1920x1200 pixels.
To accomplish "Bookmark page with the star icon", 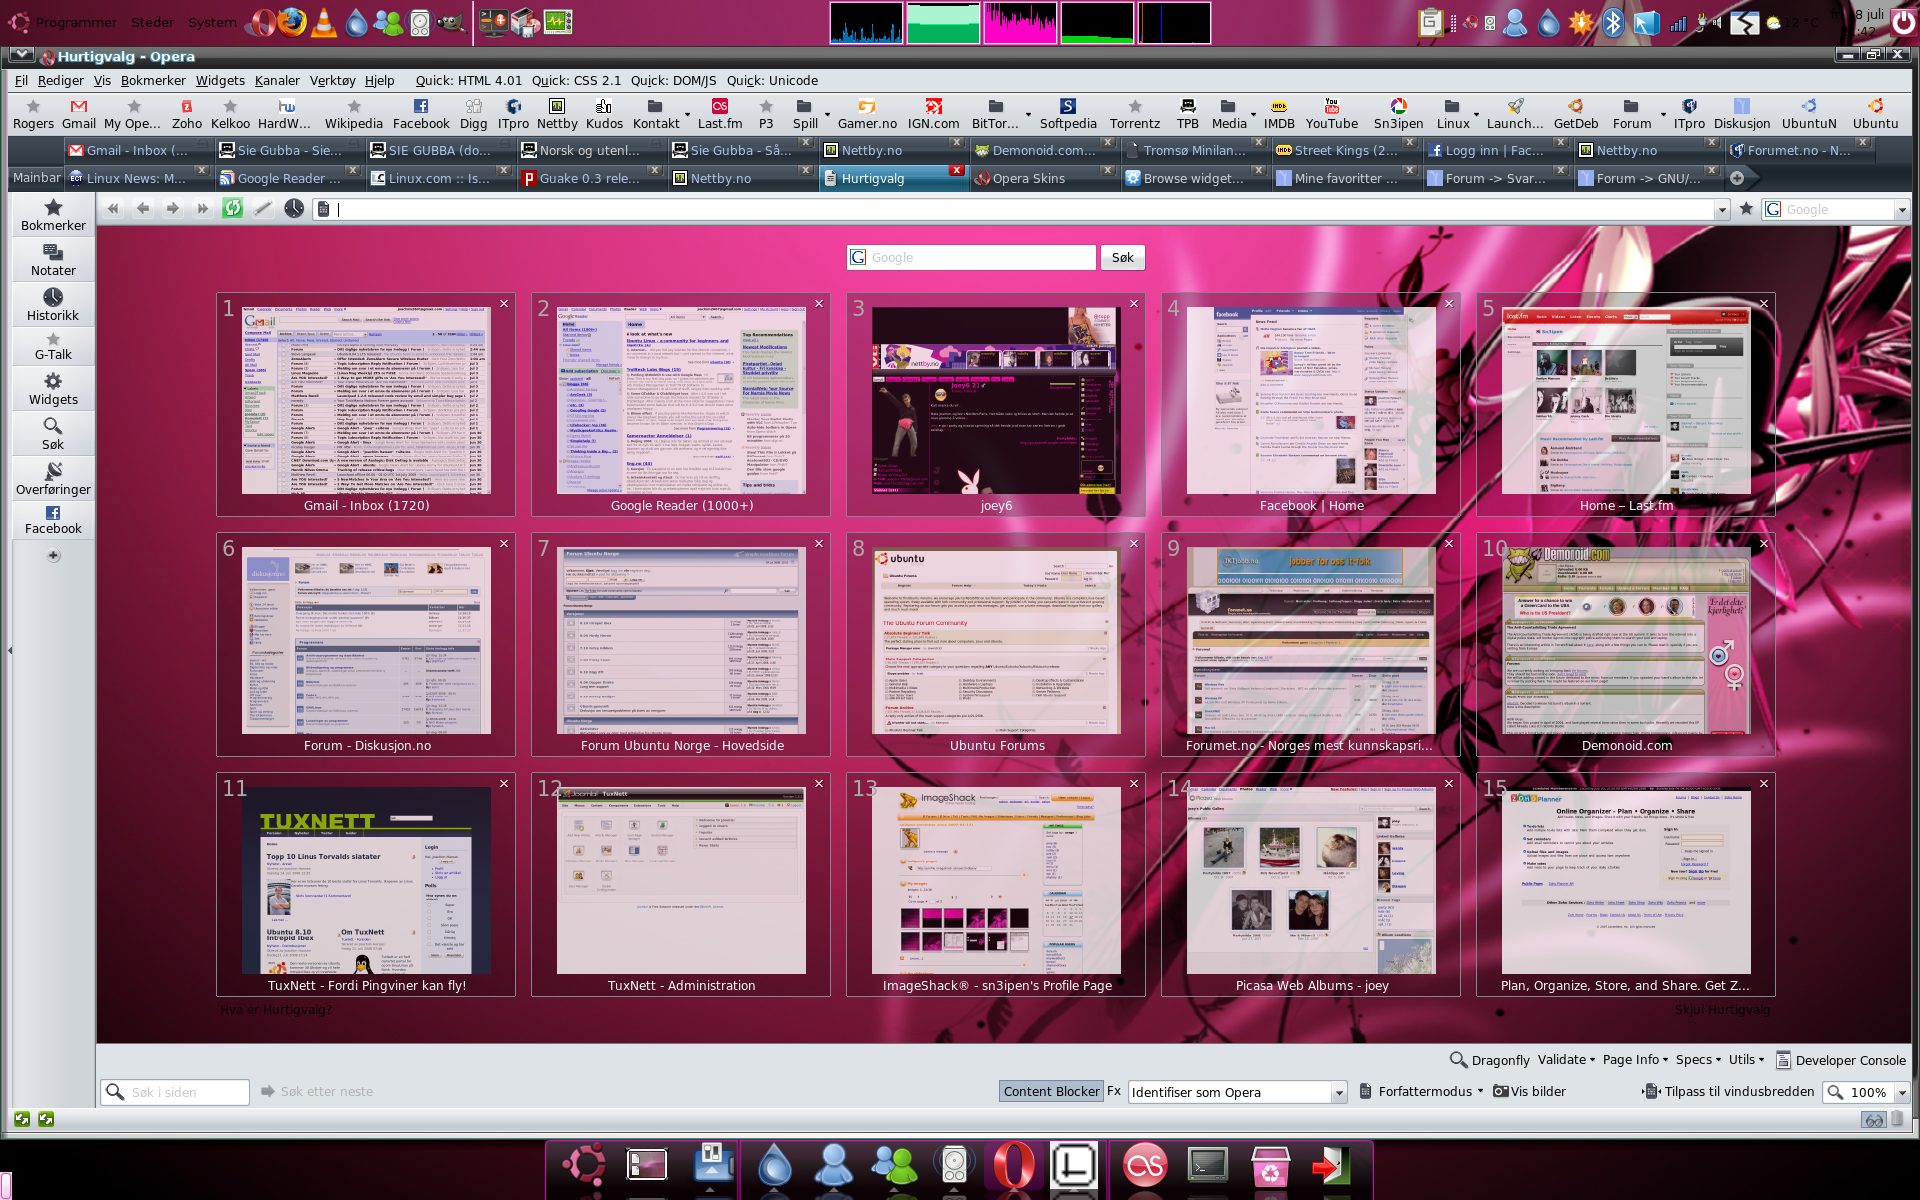I will click(1746, 208).
